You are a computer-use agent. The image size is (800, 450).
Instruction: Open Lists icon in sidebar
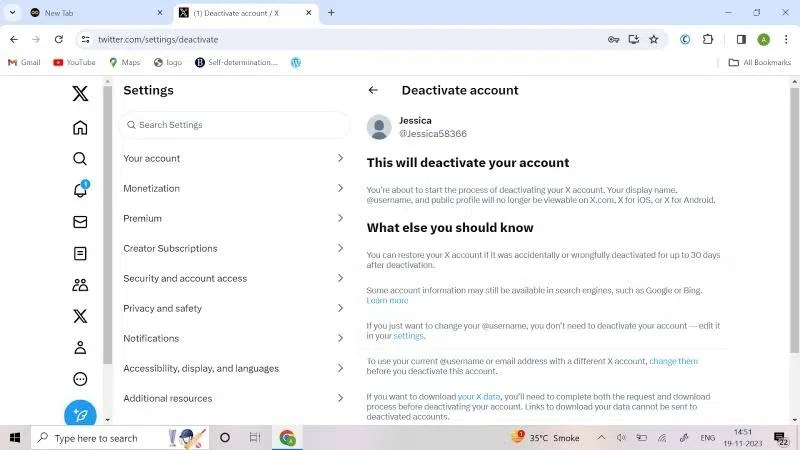coord(80,254)
